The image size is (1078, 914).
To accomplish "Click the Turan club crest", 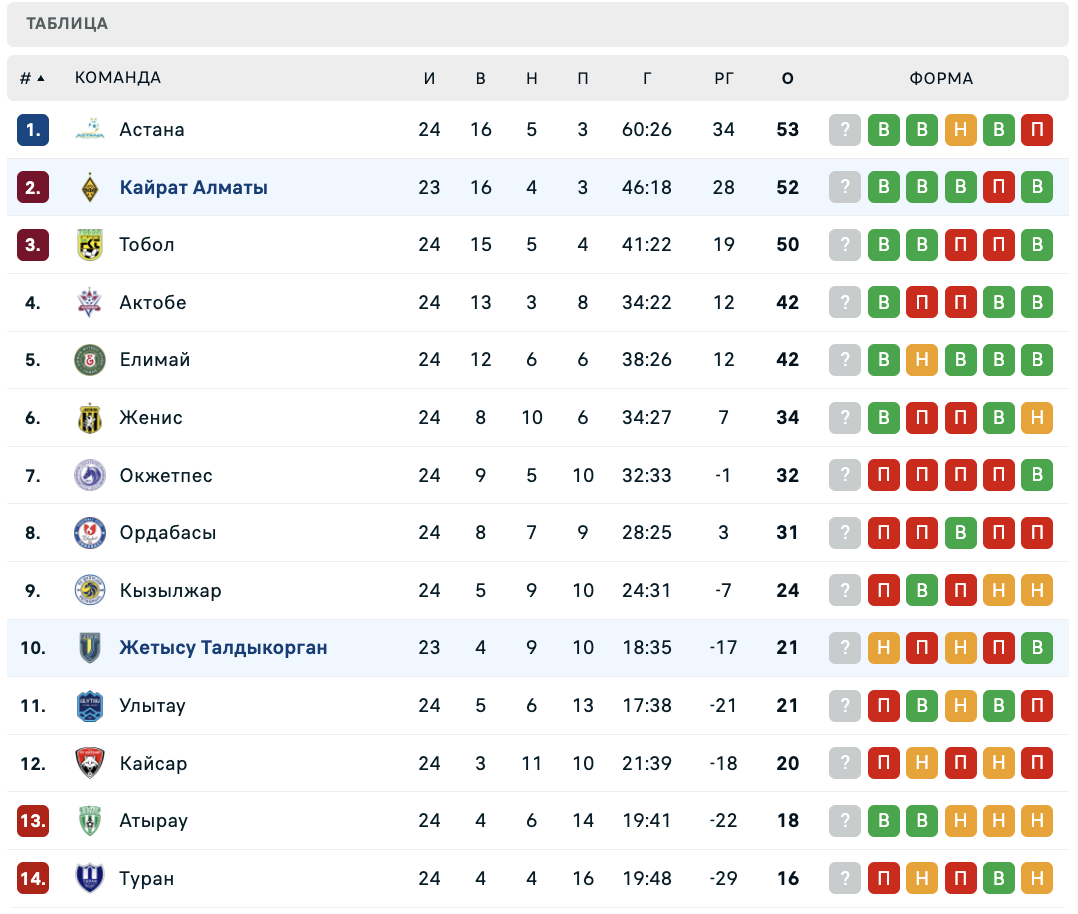I will click(90, 879).
